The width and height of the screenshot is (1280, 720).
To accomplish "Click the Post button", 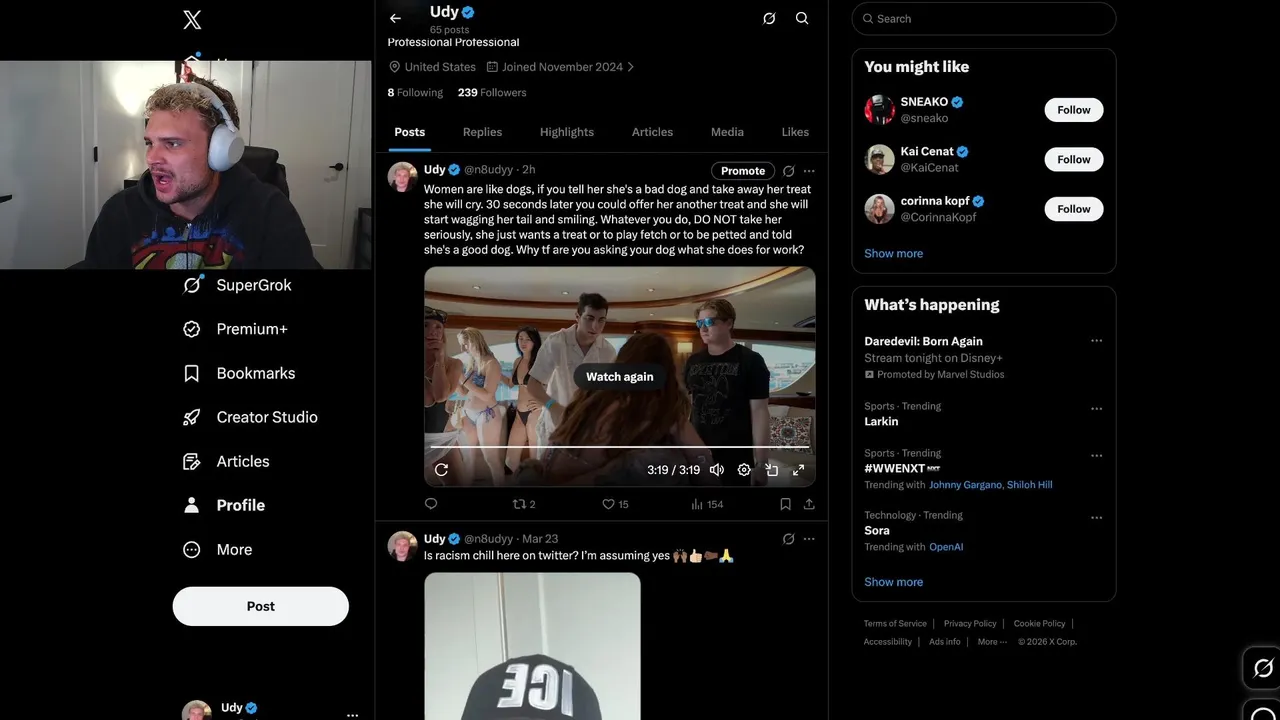I will click(x=261, y=606).
